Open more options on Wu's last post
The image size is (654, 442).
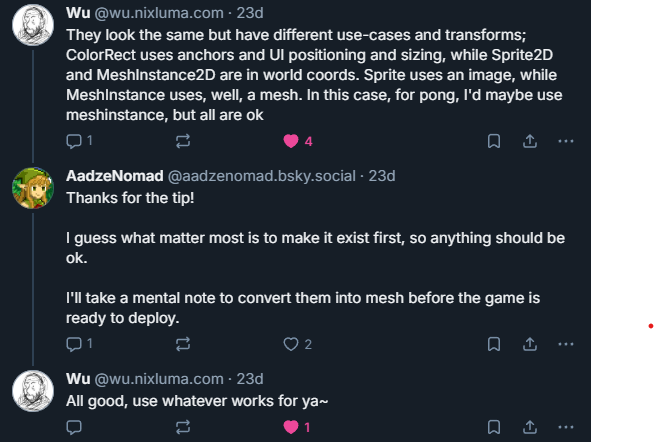pos(566,427)
